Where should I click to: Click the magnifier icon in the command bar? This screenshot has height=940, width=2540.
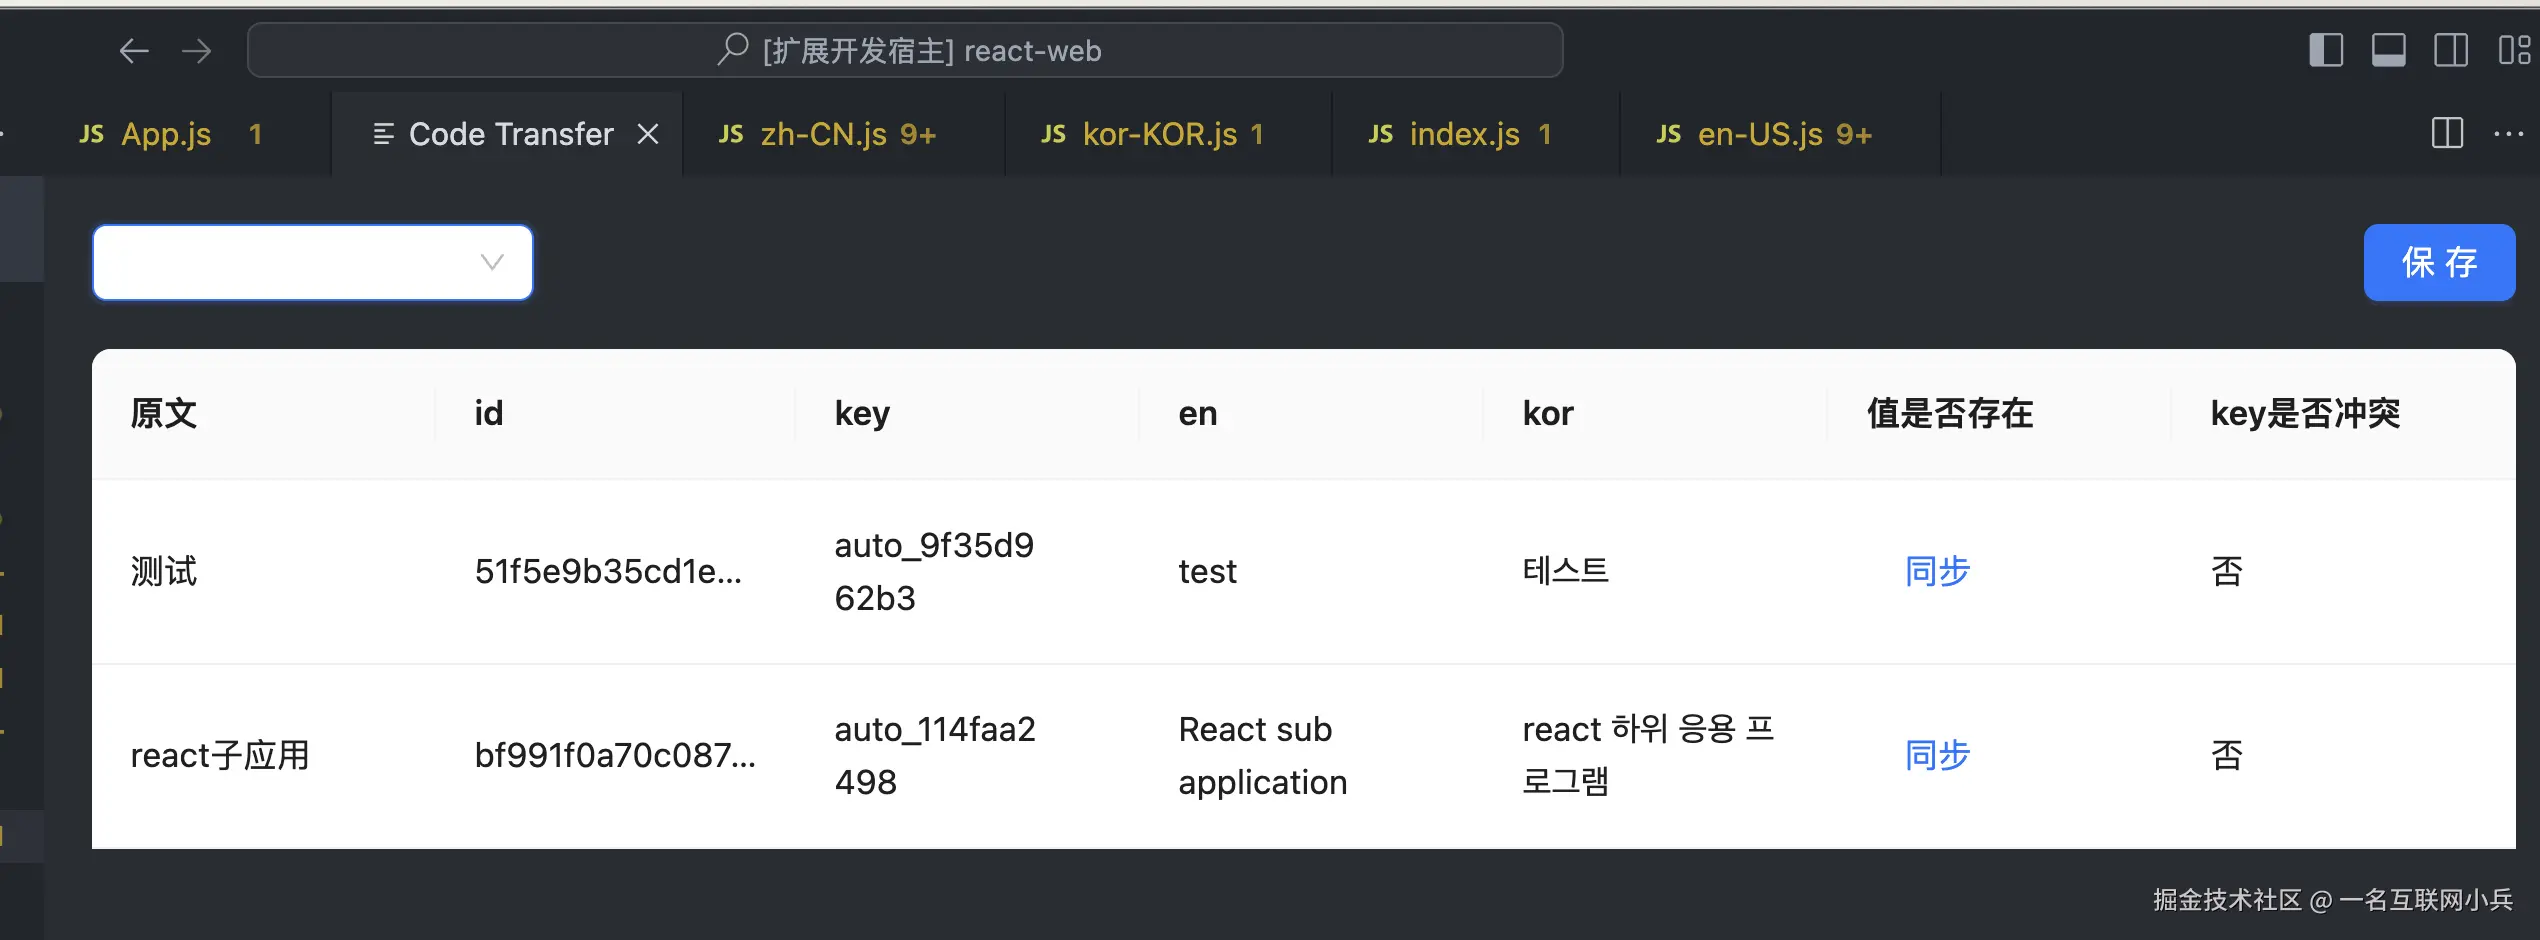[x=733, y=49]
